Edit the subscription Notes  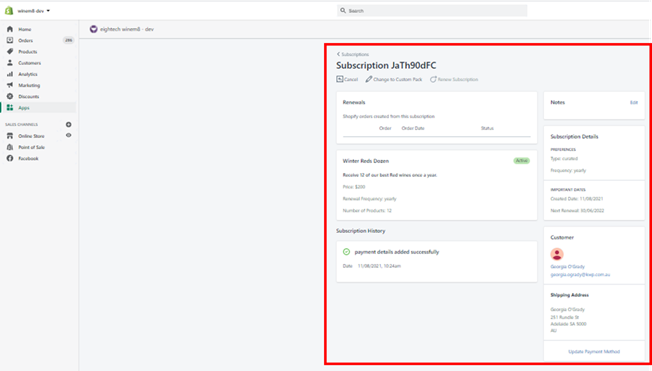pyautogui.click(x=634, y=102)
